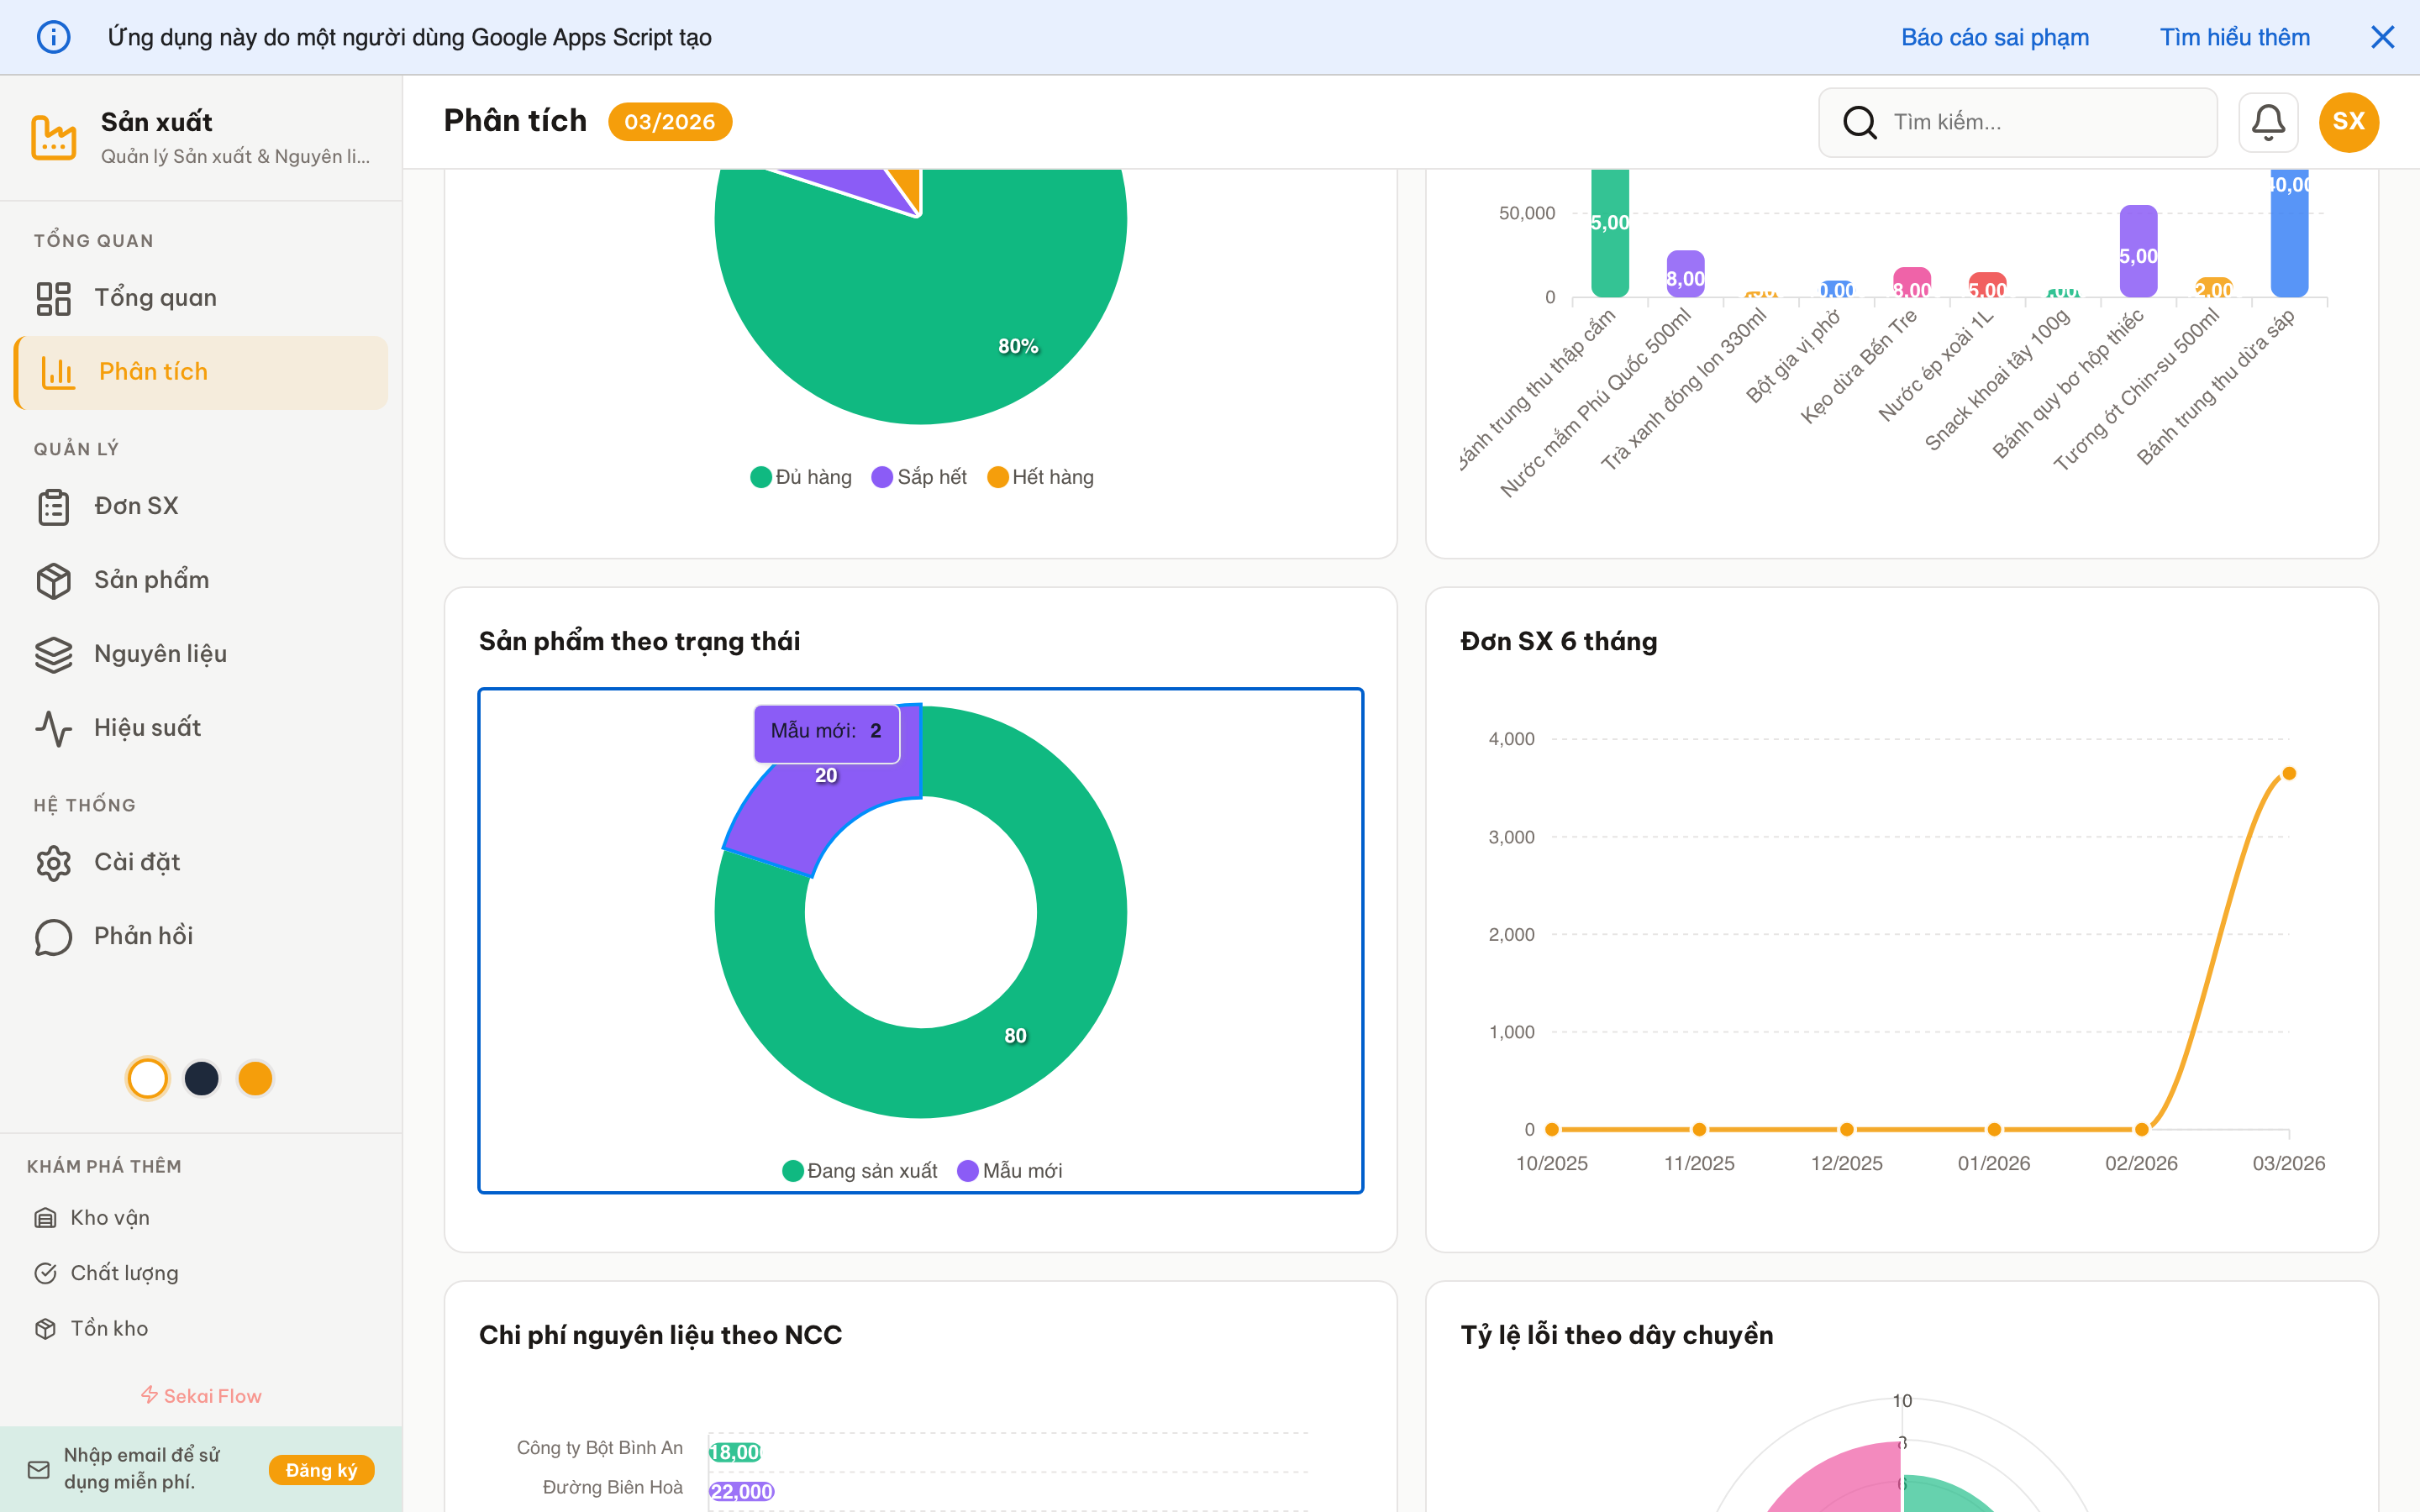Open the Tổng quan menu item

coord(155,298)
